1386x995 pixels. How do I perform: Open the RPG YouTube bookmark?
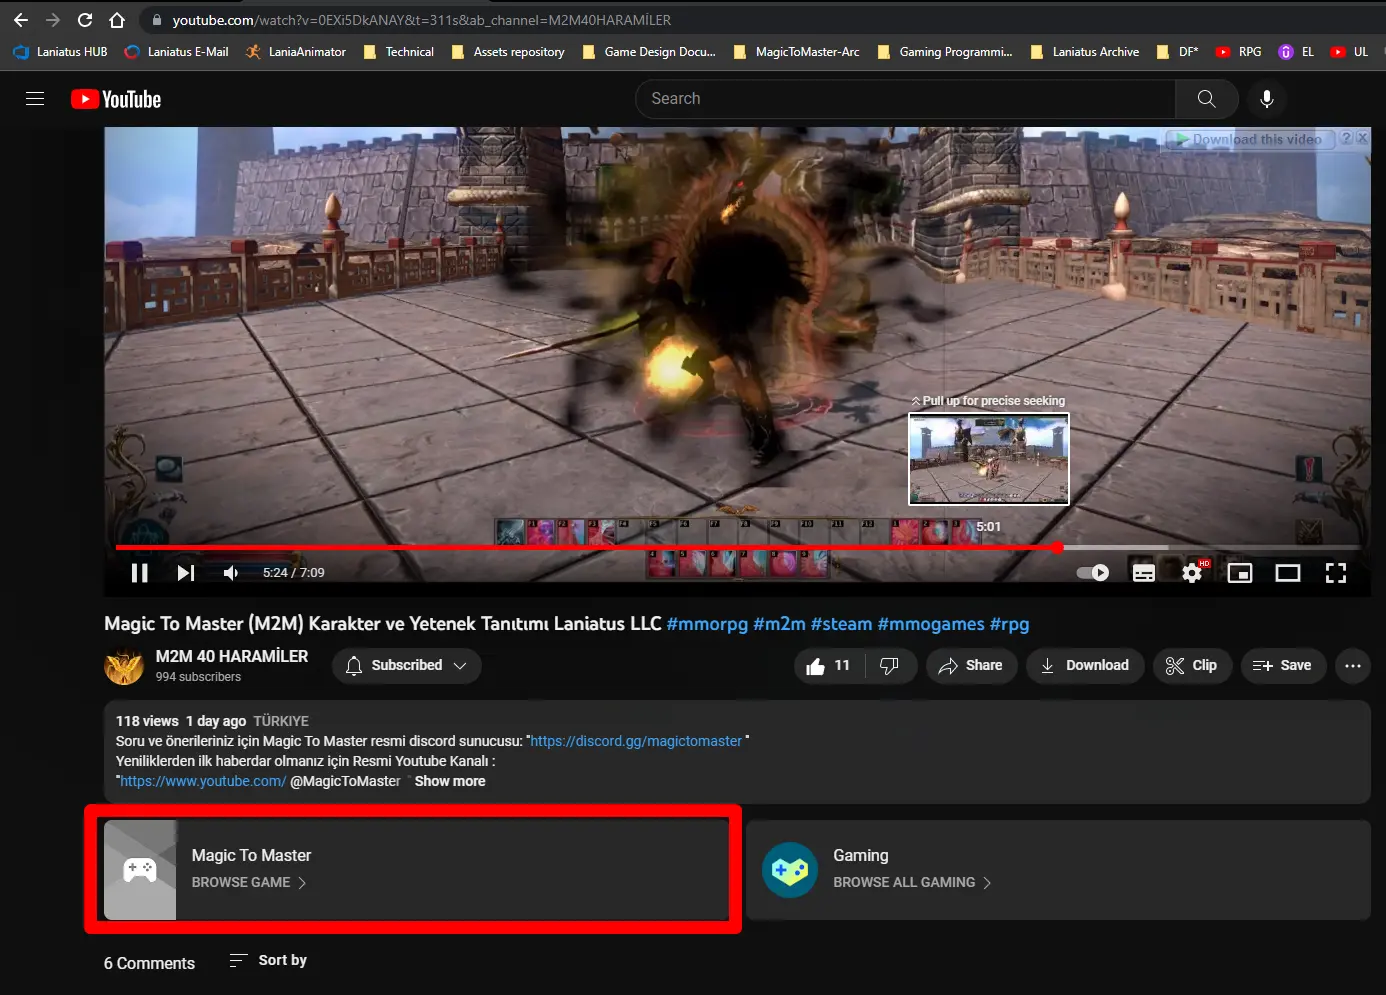(x=1238, y=52)
